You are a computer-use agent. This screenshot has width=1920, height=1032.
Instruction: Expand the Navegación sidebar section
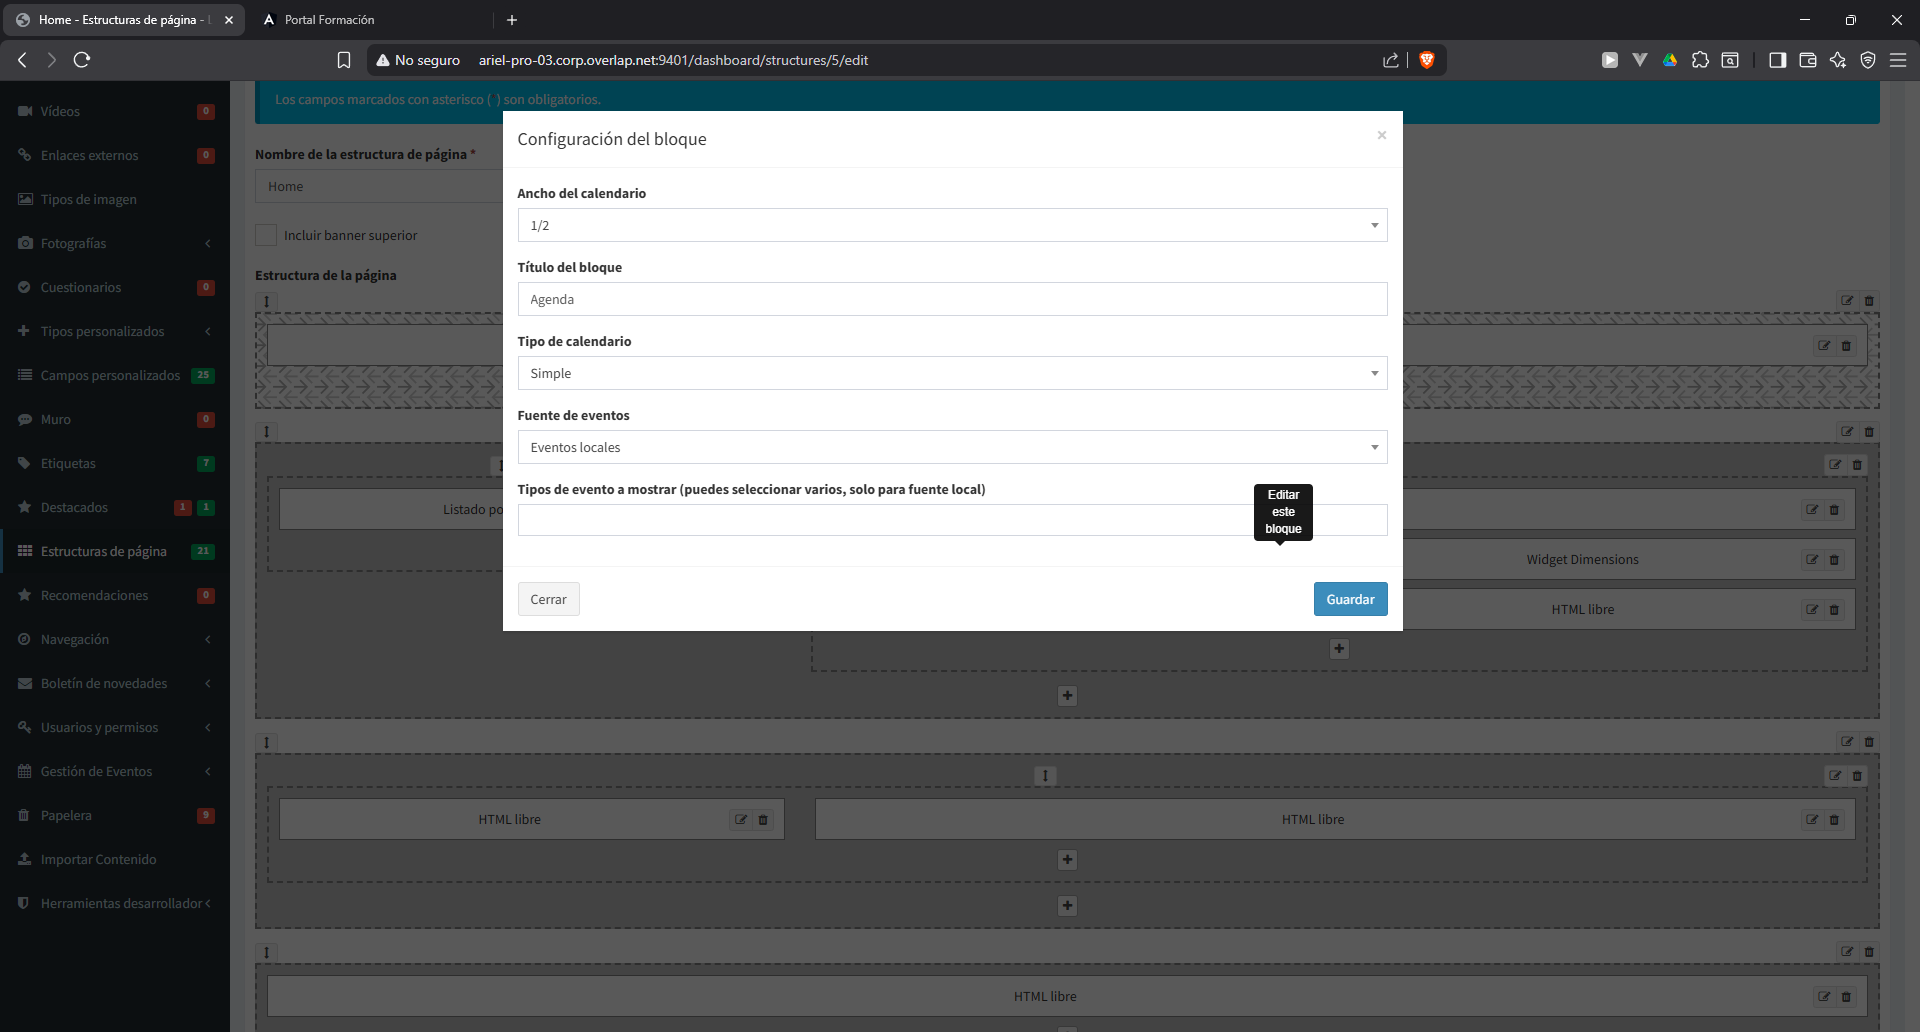pyautogui.click(x=115, y=639)
